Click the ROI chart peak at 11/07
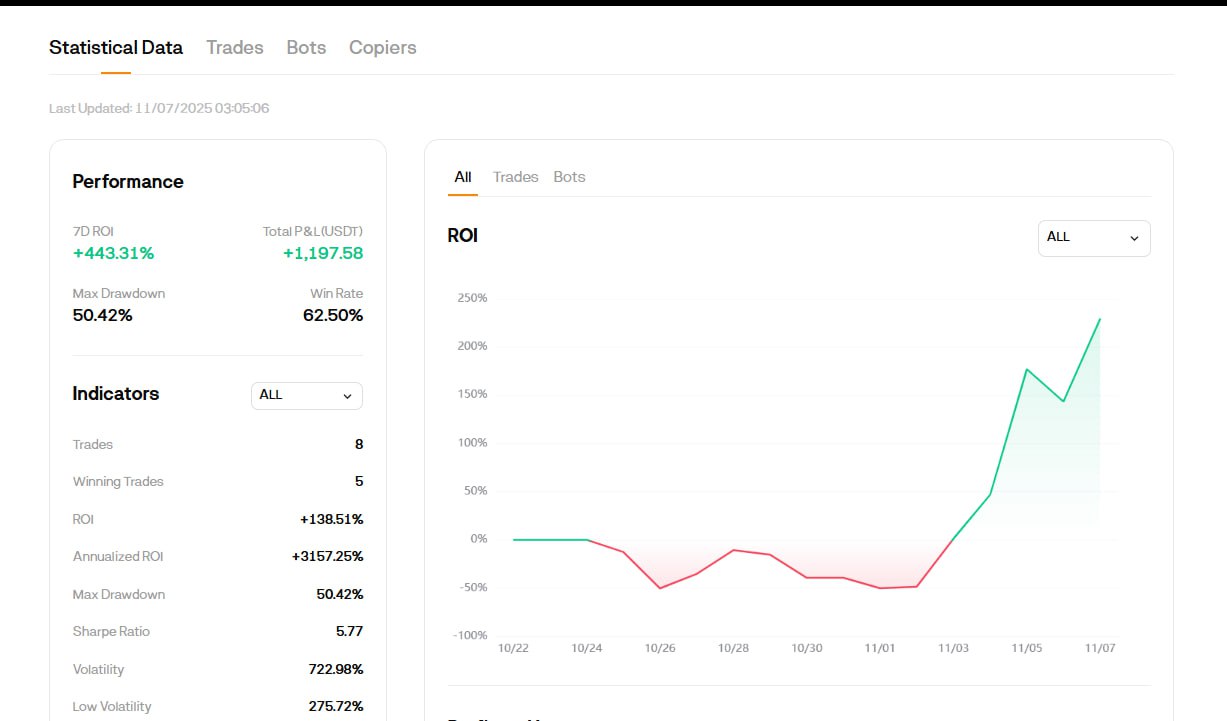 pyautogui.click(x=1100, y=319)
